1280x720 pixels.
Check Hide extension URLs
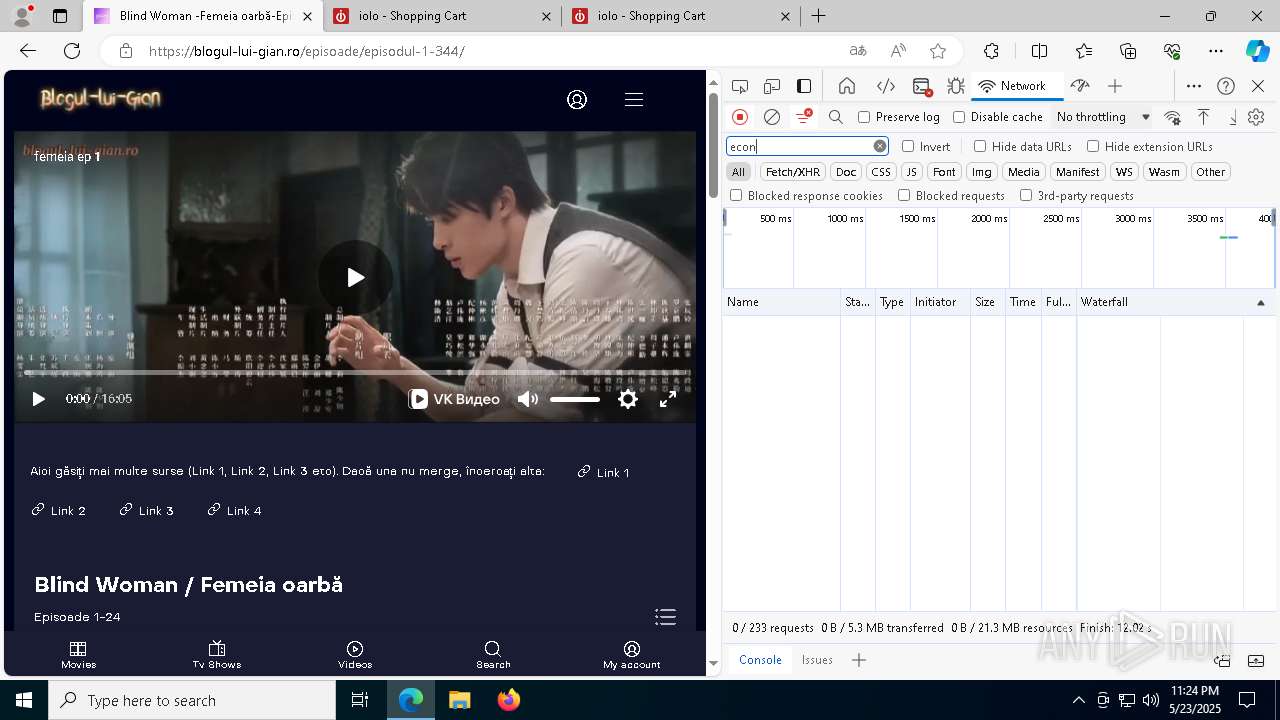[1093, 146]
